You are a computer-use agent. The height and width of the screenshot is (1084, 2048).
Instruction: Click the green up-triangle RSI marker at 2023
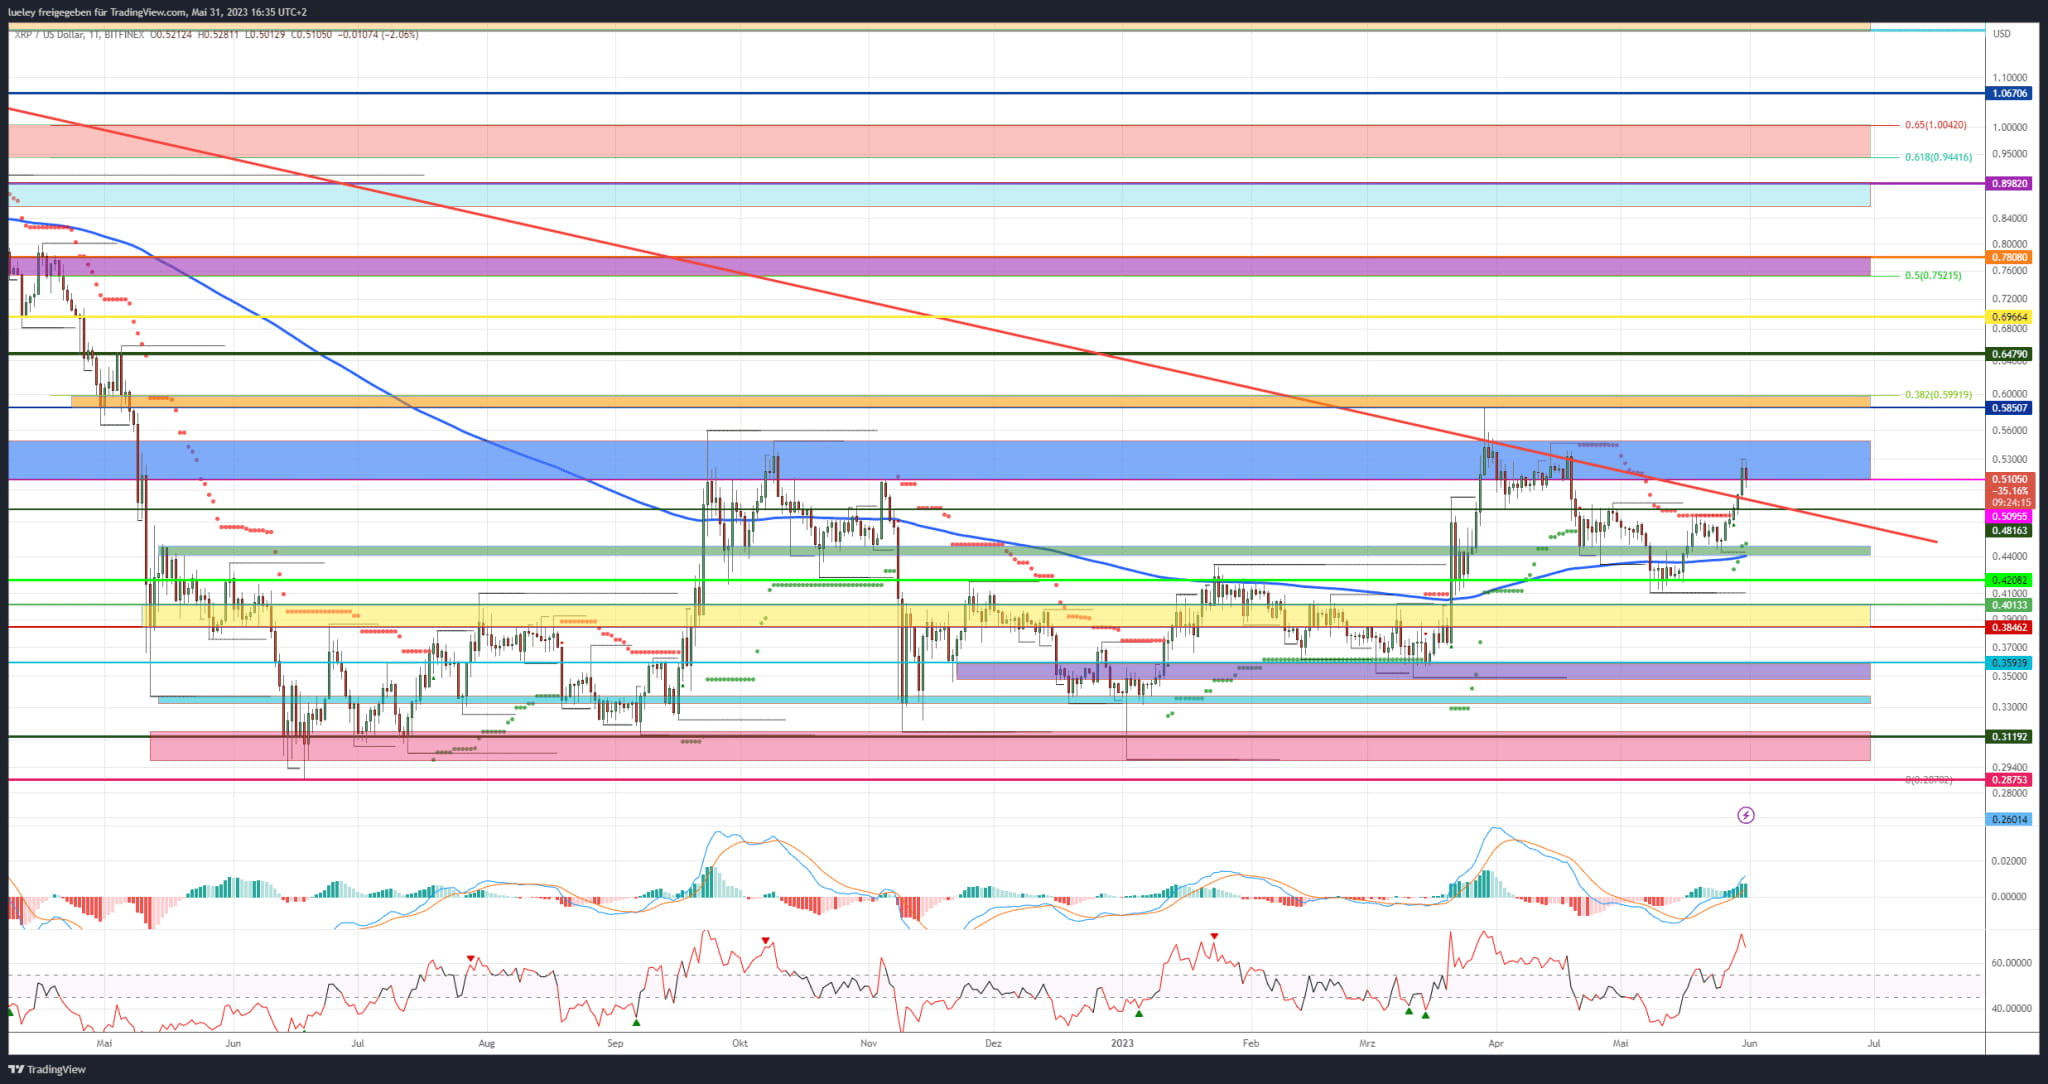[x=1139, y=1014]
